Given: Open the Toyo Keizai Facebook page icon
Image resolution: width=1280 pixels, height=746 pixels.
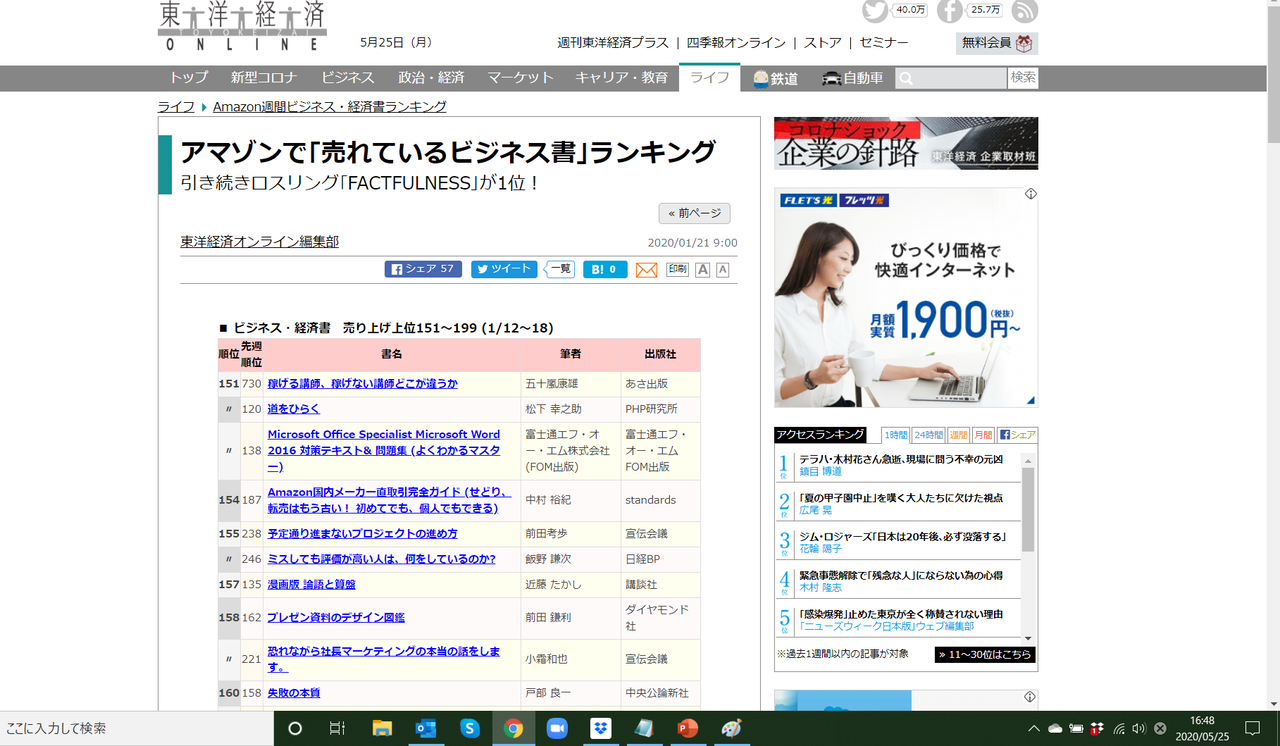Looking at the screenshot, I should (949, 10).
